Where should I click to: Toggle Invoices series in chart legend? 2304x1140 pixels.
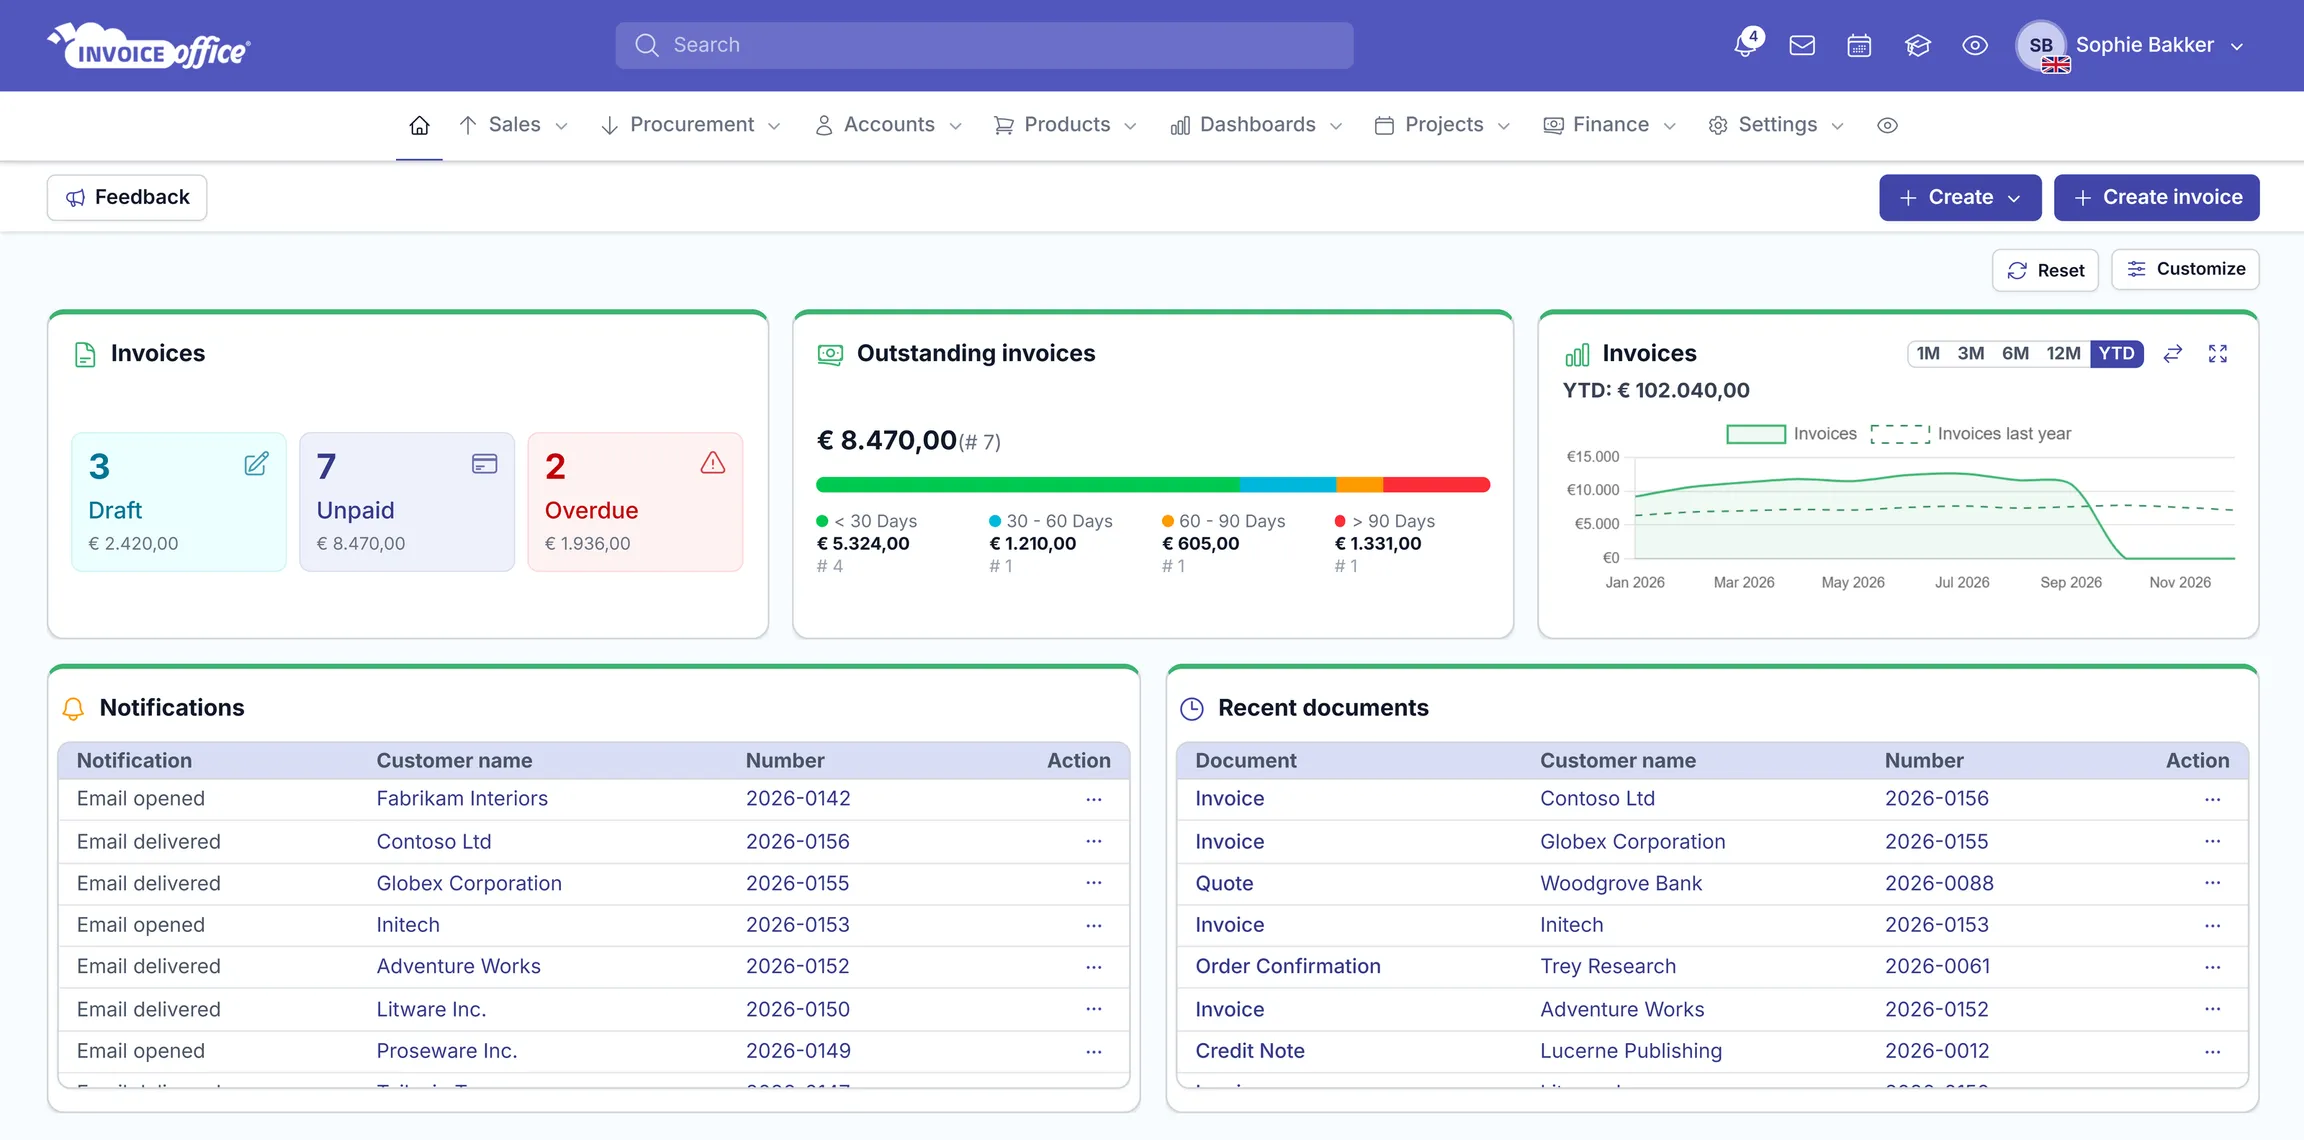[x=1791, y=434]
